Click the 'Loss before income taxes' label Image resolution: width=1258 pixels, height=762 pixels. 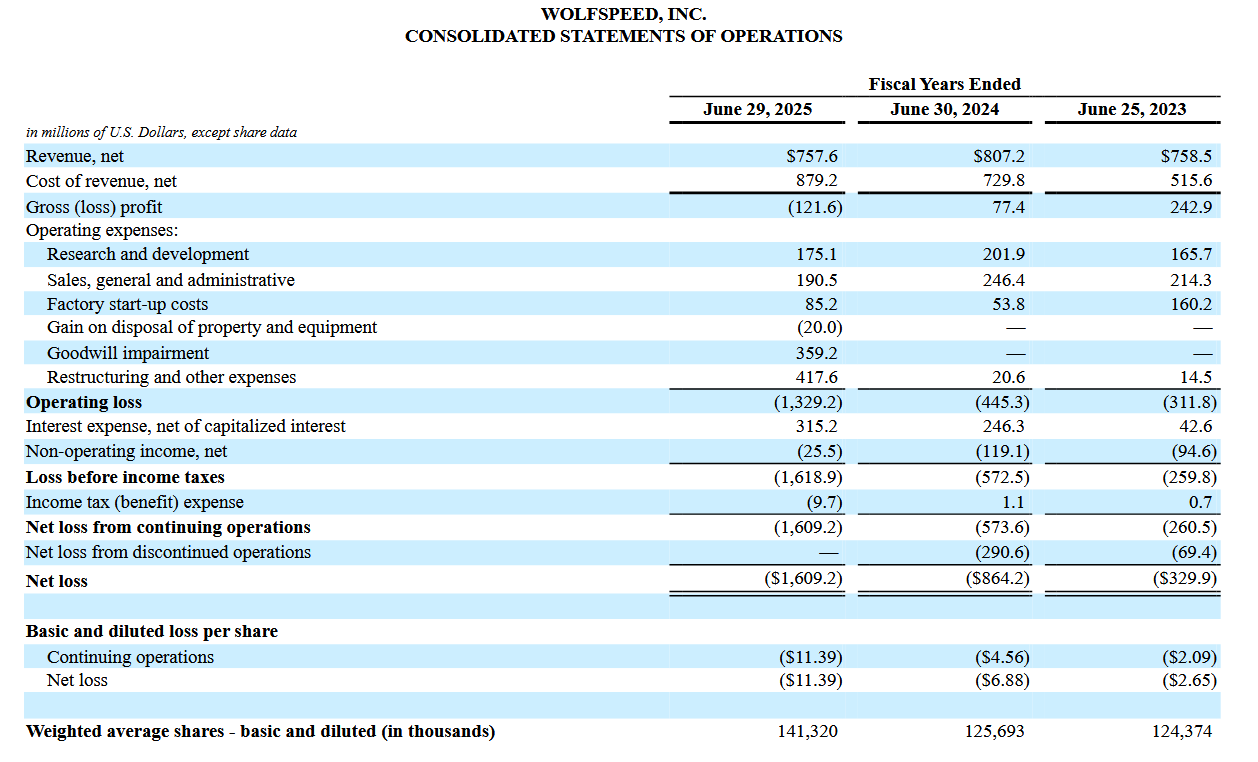[125, 477]
